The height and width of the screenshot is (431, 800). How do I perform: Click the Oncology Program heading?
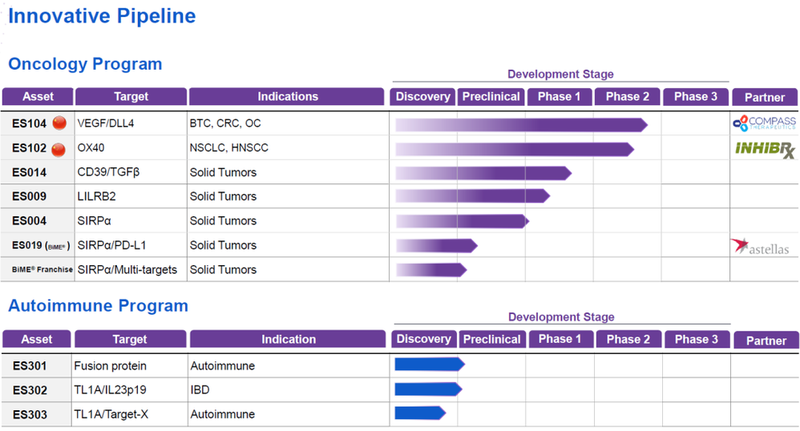coord(85,64)
